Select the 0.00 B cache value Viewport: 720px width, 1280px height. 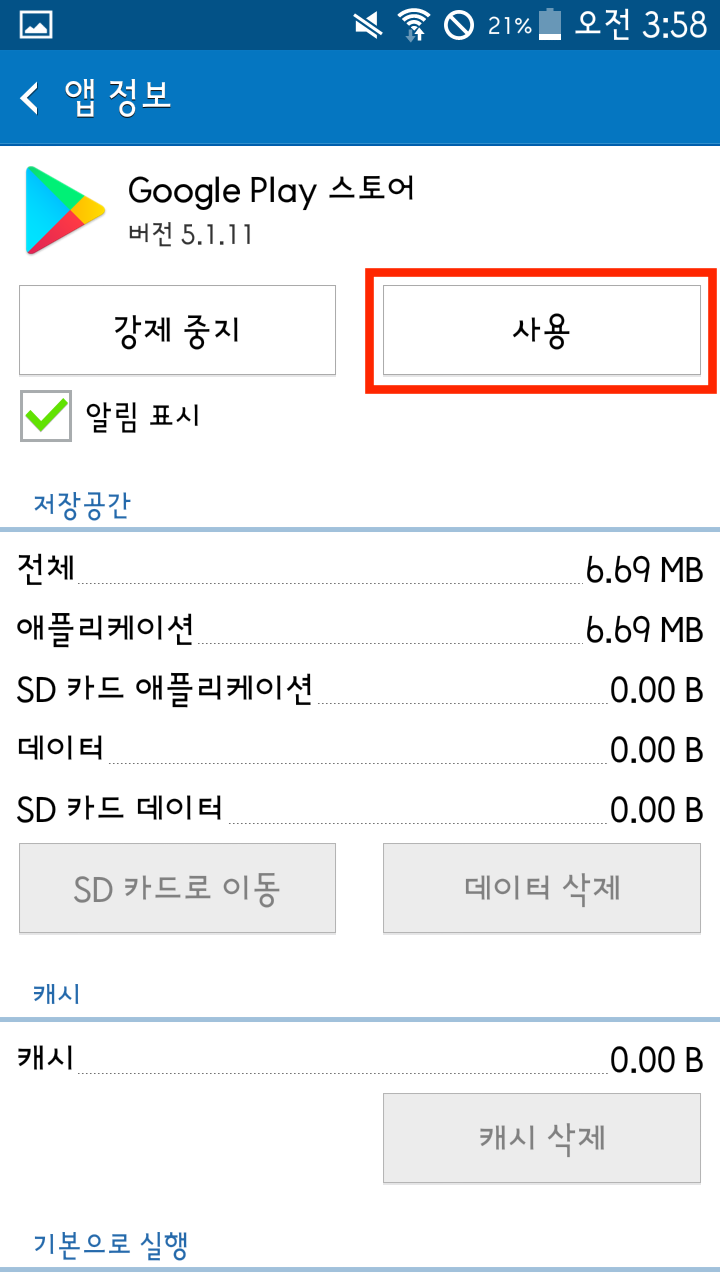coord(656,1060)
